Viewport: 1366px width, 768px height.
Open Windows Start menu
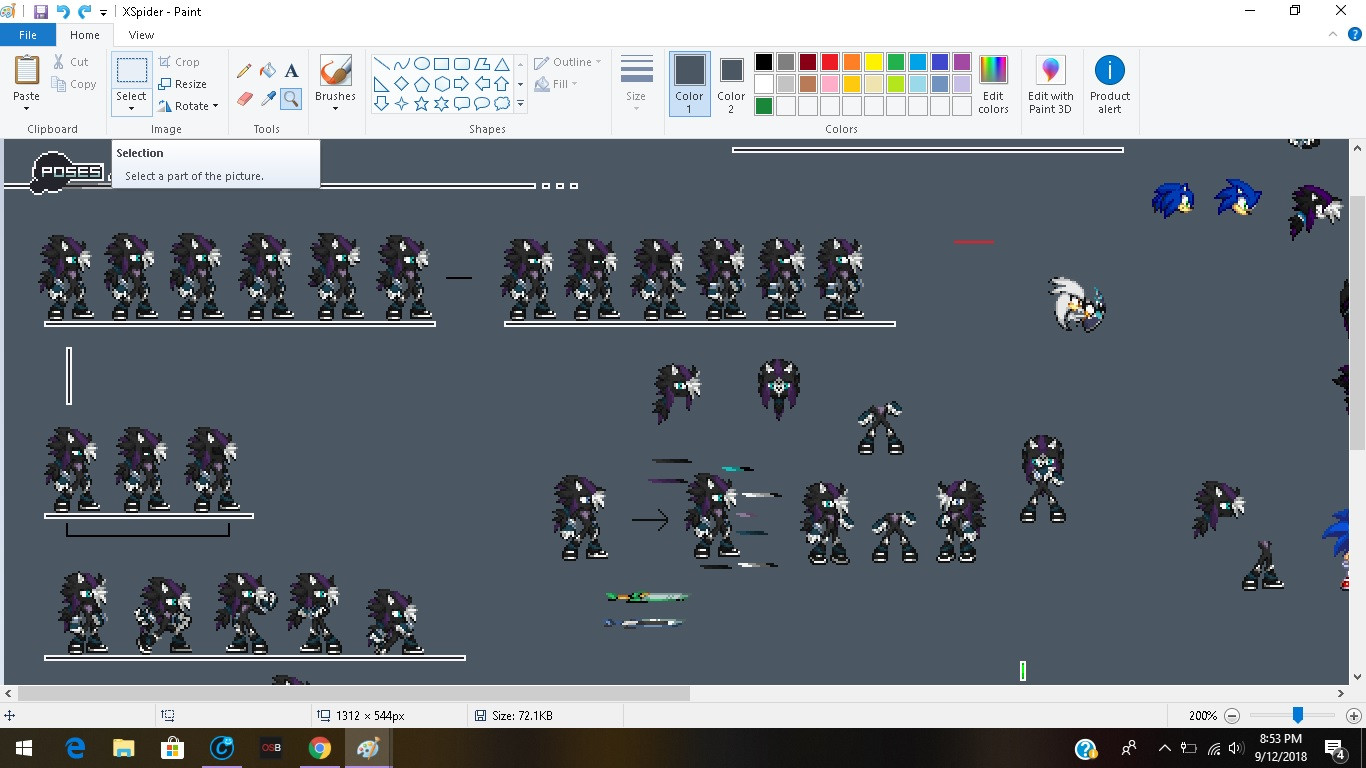click(24, 748)
